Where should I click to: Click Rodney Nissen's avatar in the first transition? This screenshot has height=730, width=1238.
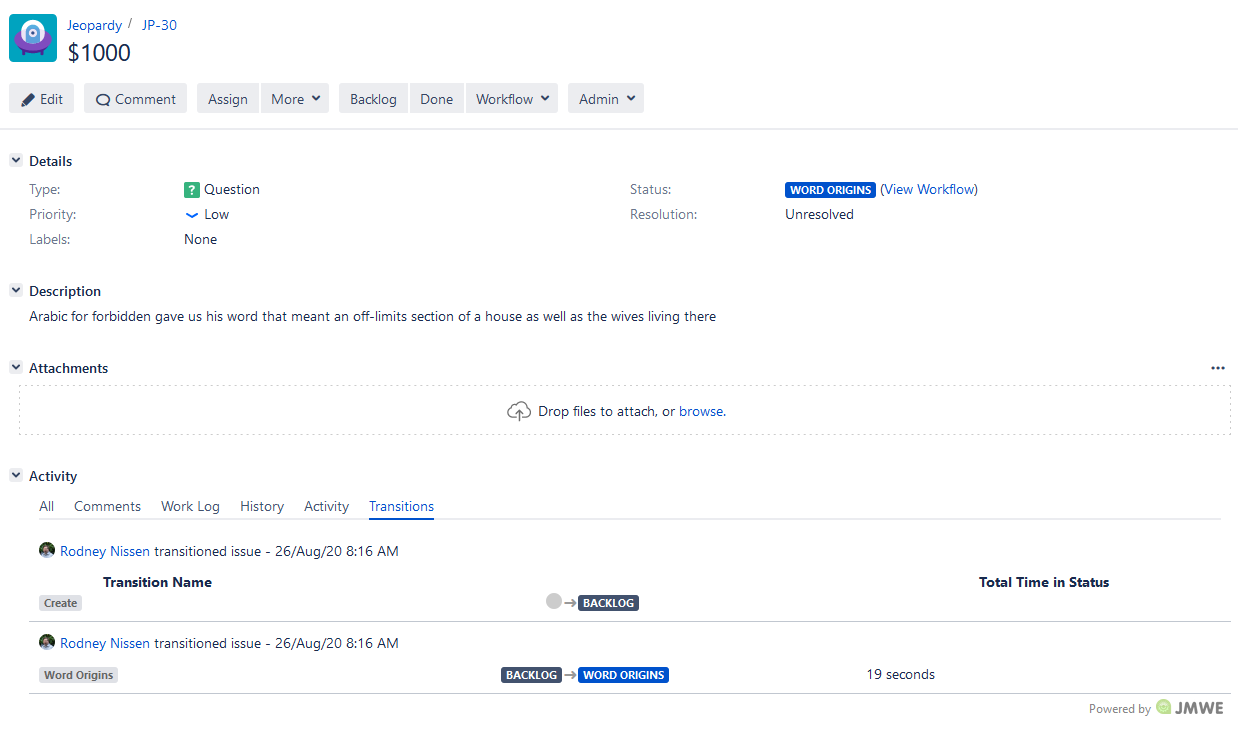pyautogui.click(x=47, y=550)
